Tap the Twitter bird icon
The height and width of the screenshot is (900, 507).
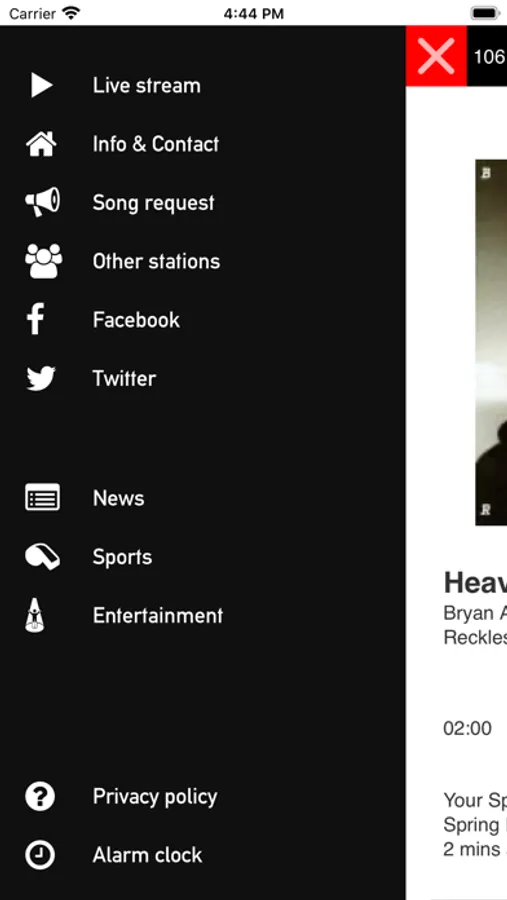point(41,379)
